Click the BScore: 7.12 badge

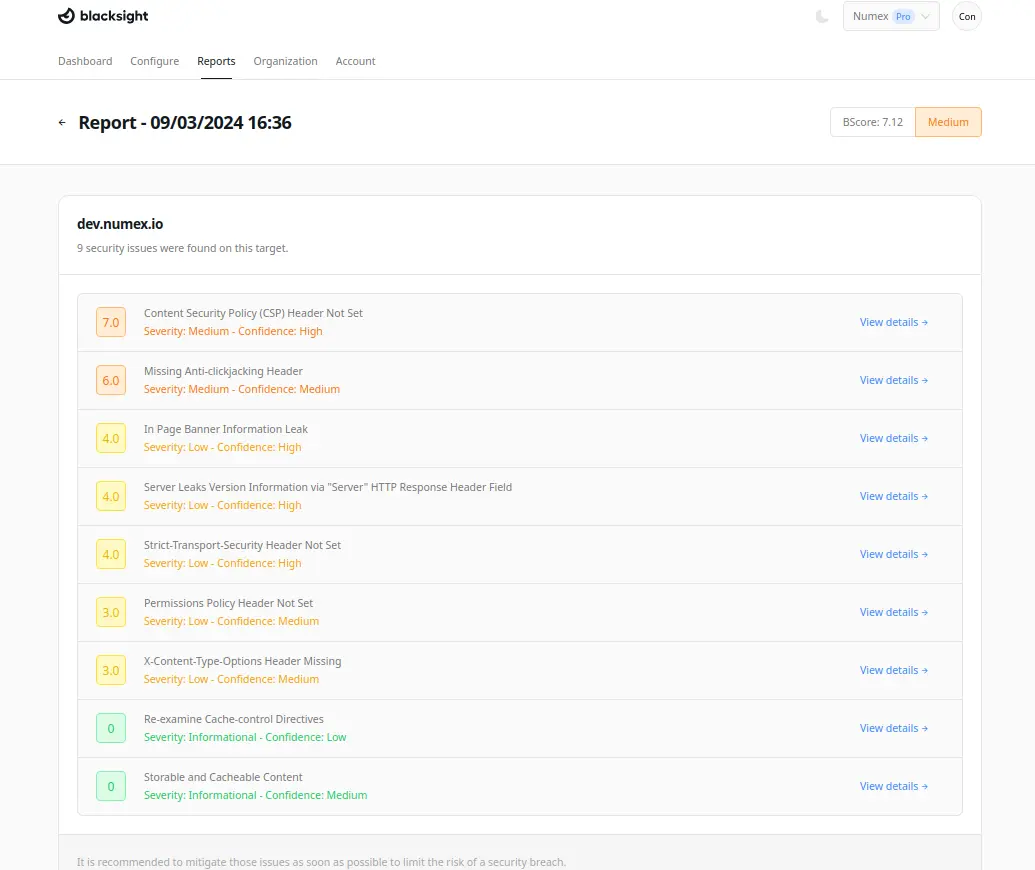pos(872,122)
